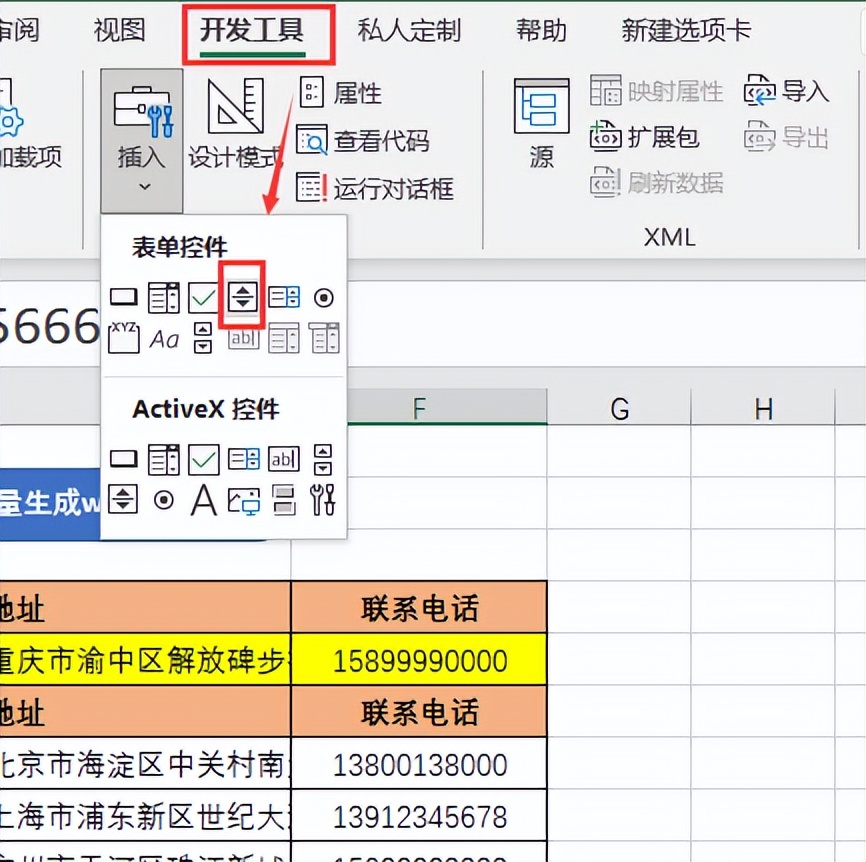
Task: Insert a form control Scroll Bar
Action: (203, 338)
